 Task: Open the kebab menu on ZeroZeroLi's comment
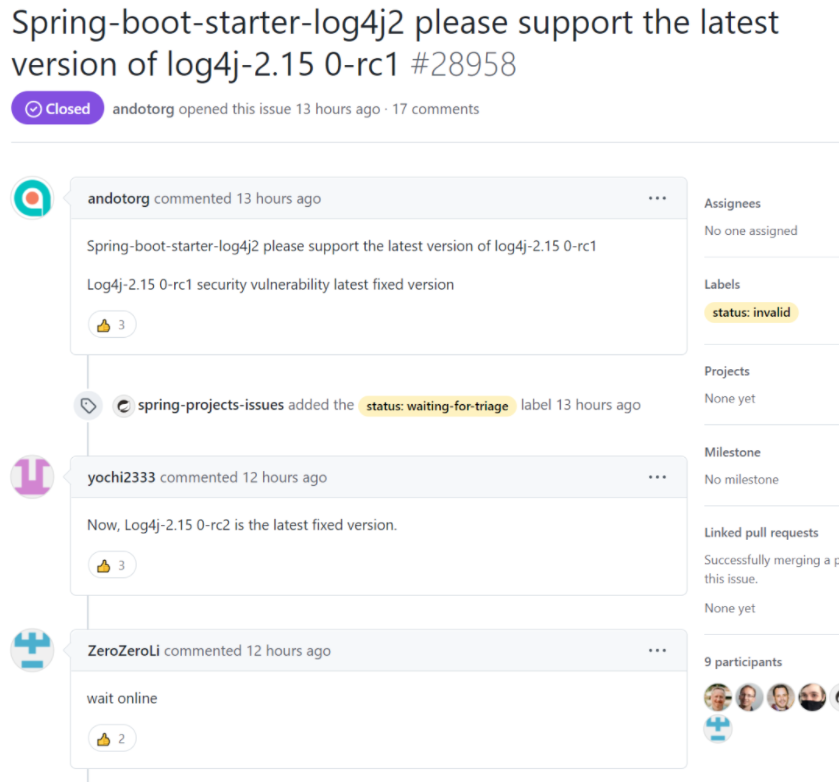tap(657, 650)
